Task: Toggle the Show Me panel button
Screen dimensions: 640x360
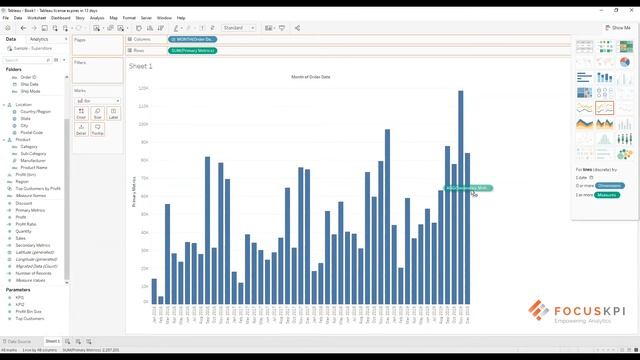Action: pos(618,28)
